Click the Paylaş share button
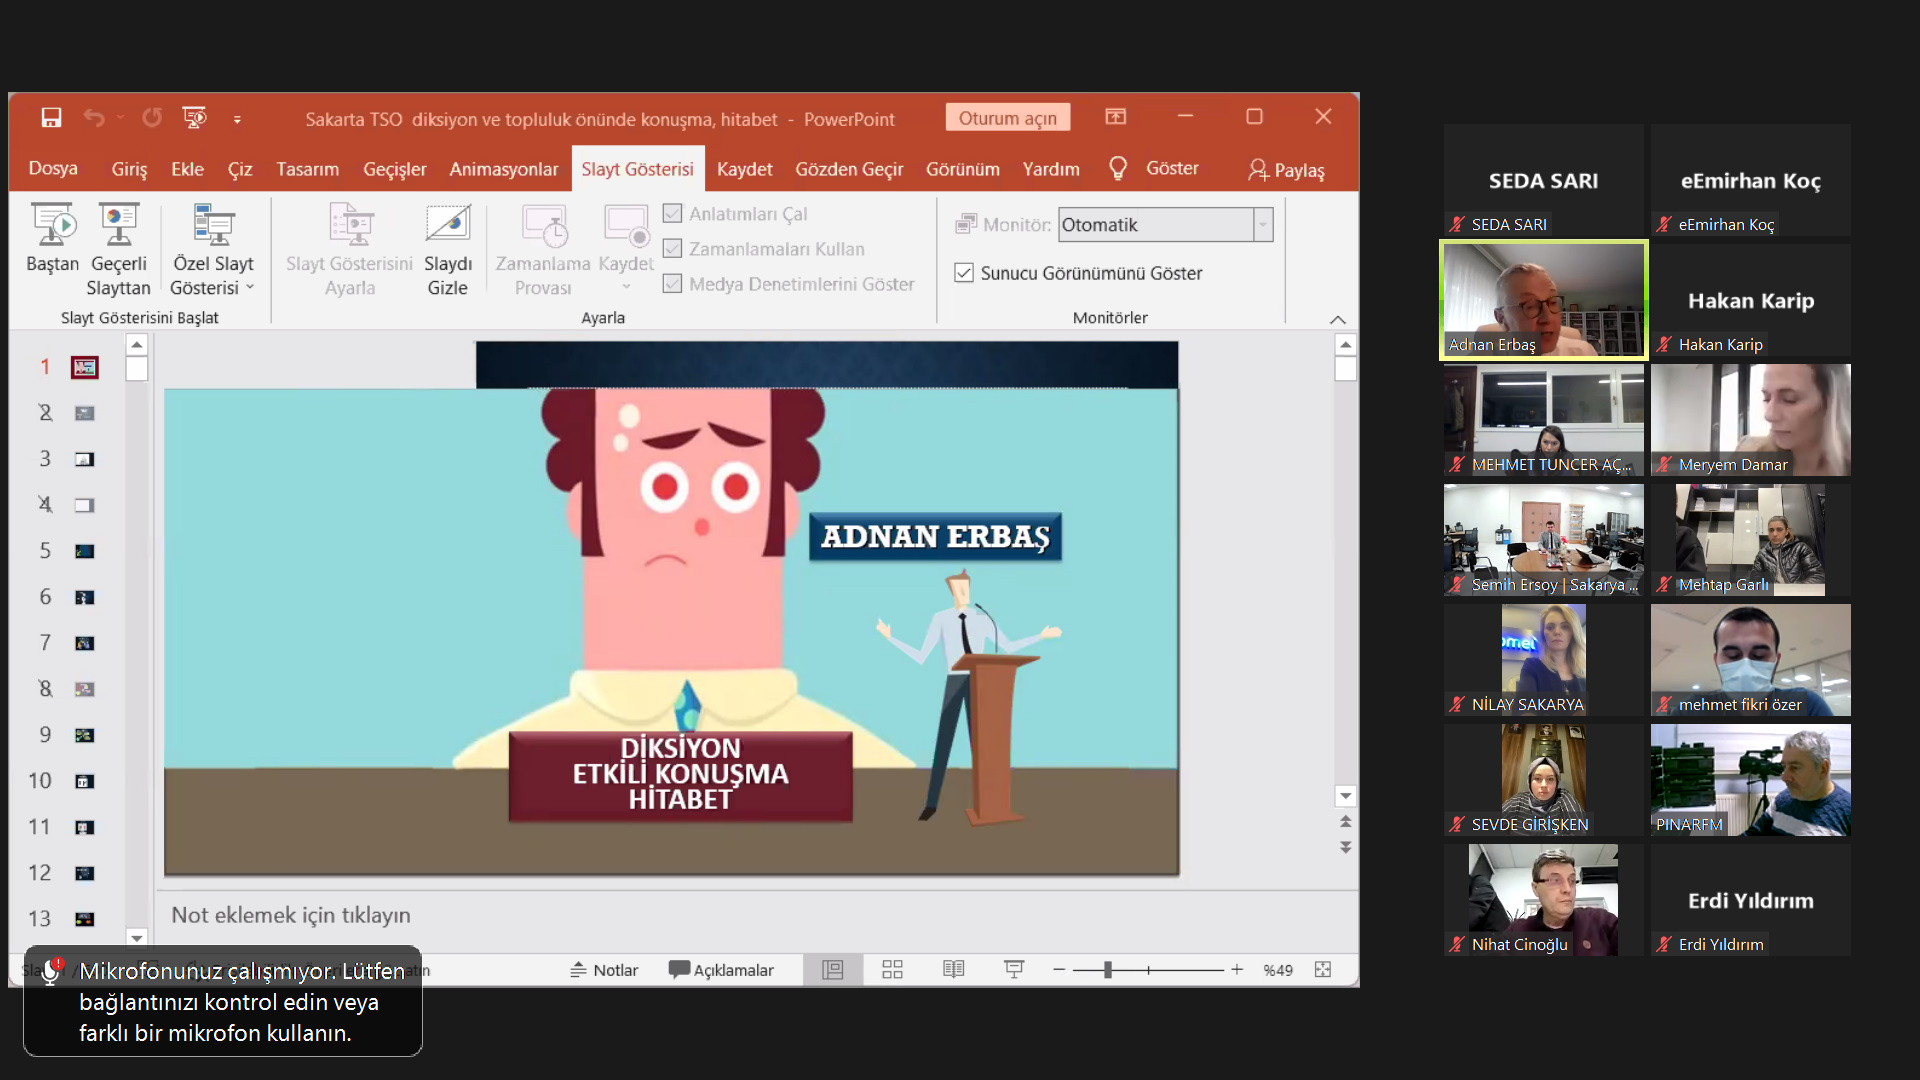 click(x=1286, y=170)
